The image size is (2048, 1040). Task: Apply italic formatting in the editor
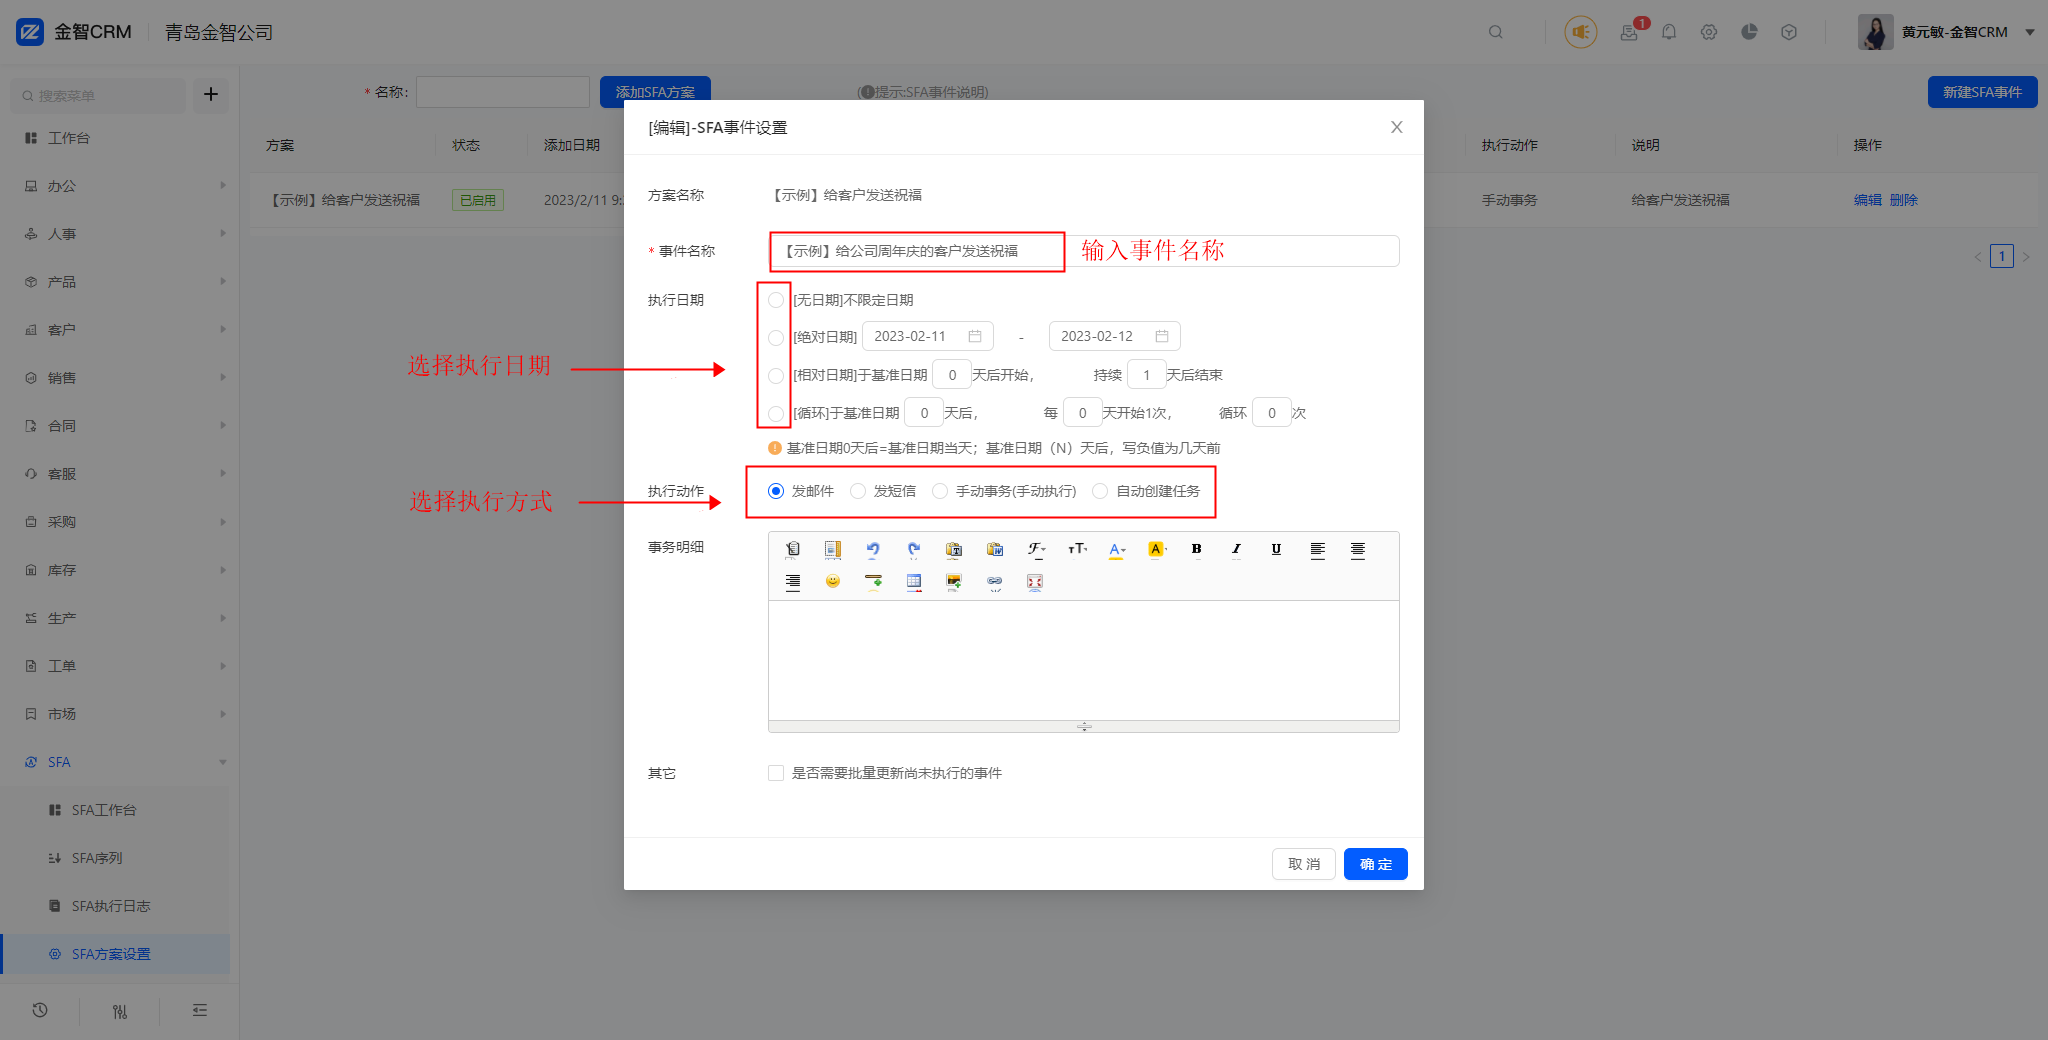click(x=1236, y=549)
